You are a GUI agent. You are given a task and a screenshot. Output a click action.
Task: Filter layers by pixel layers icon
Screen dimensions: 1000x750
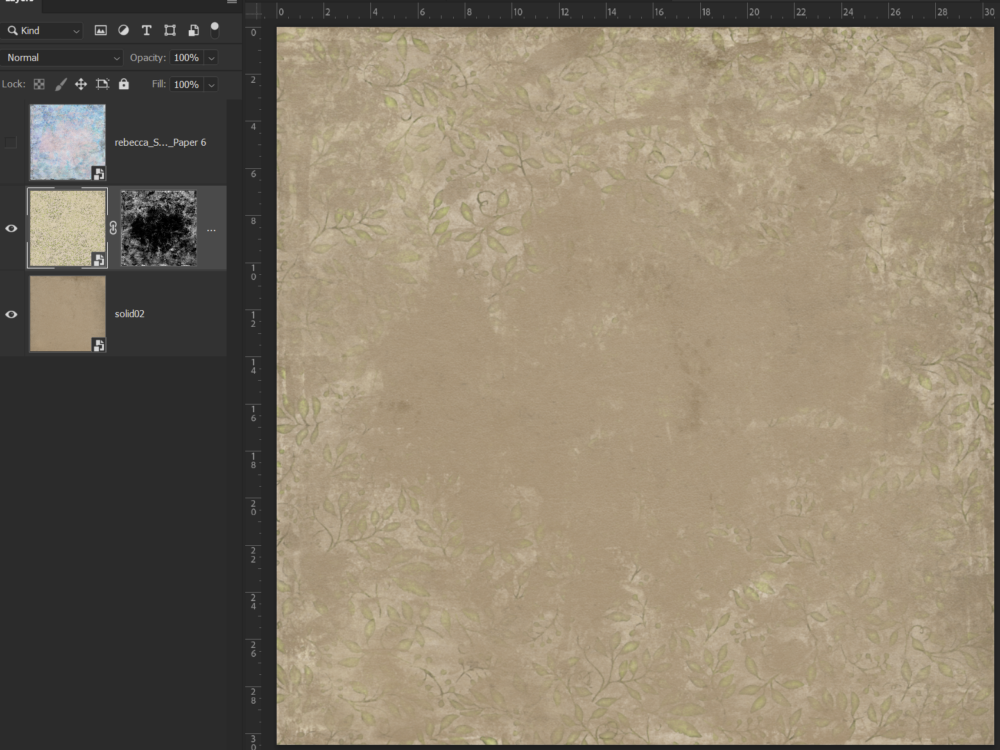click(101, 30)
